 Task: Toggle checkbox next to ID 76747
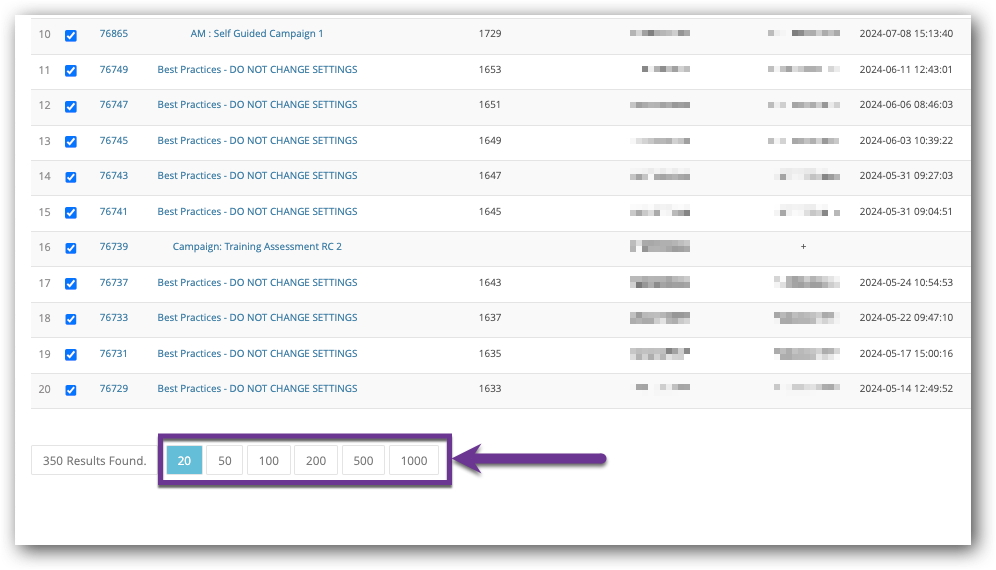[x=71, y=106]
